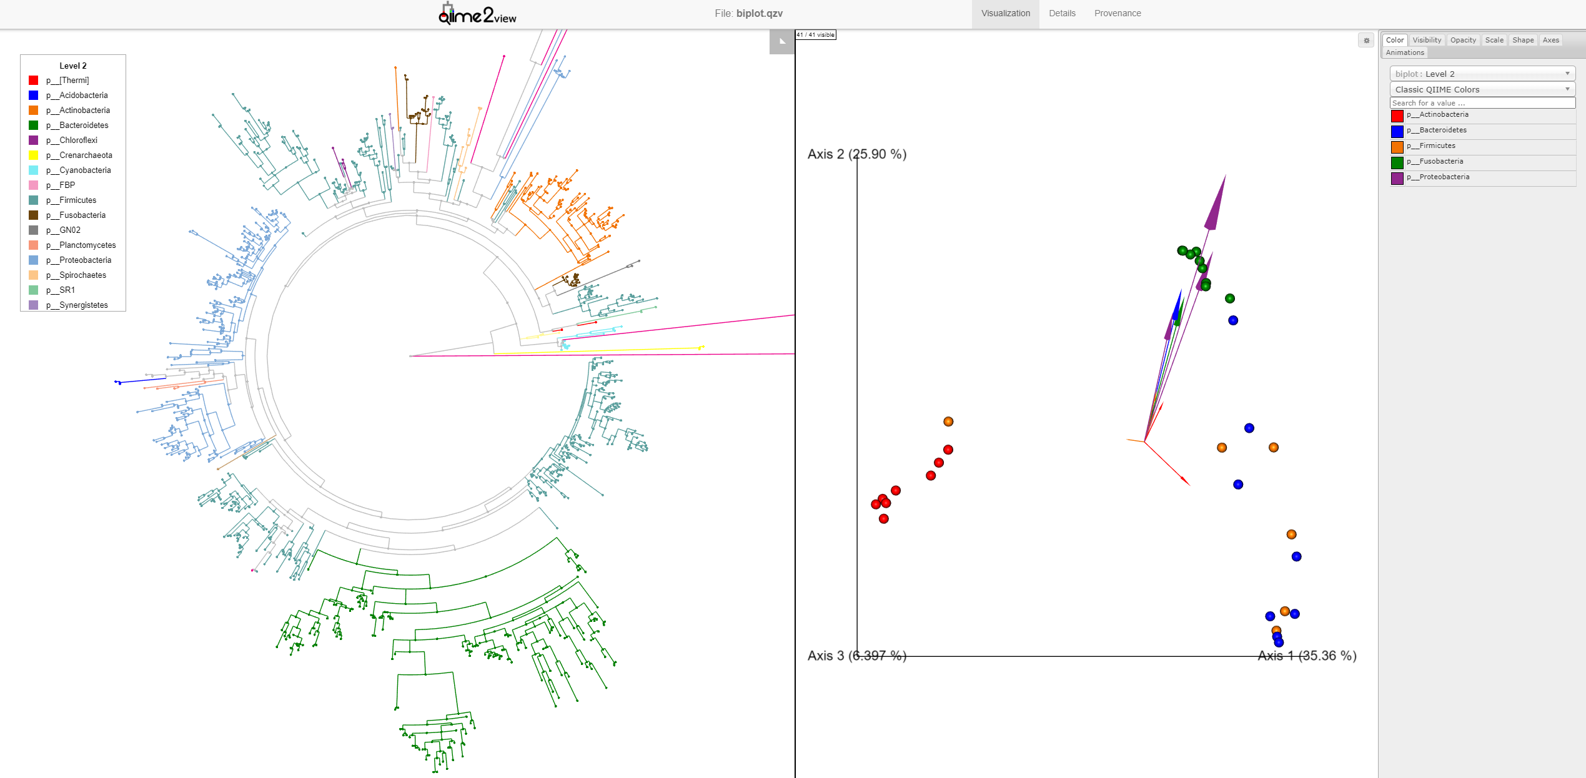
Task: Open the Axes tab
Action: tap(1551, 40)
